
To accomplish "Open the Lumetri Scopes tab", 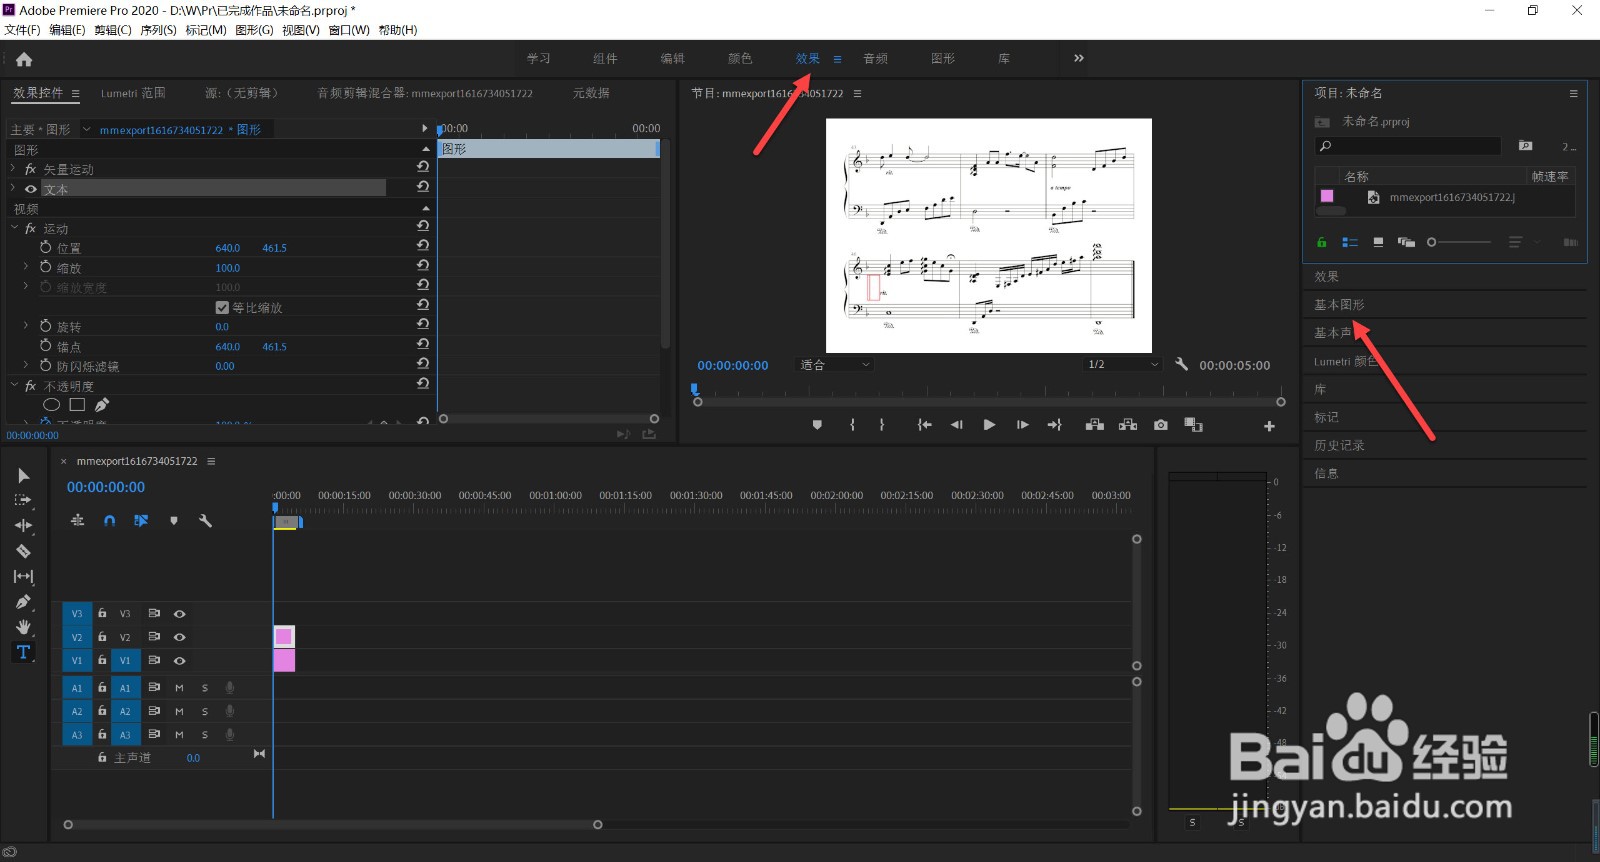I will (x=133, y=93).
